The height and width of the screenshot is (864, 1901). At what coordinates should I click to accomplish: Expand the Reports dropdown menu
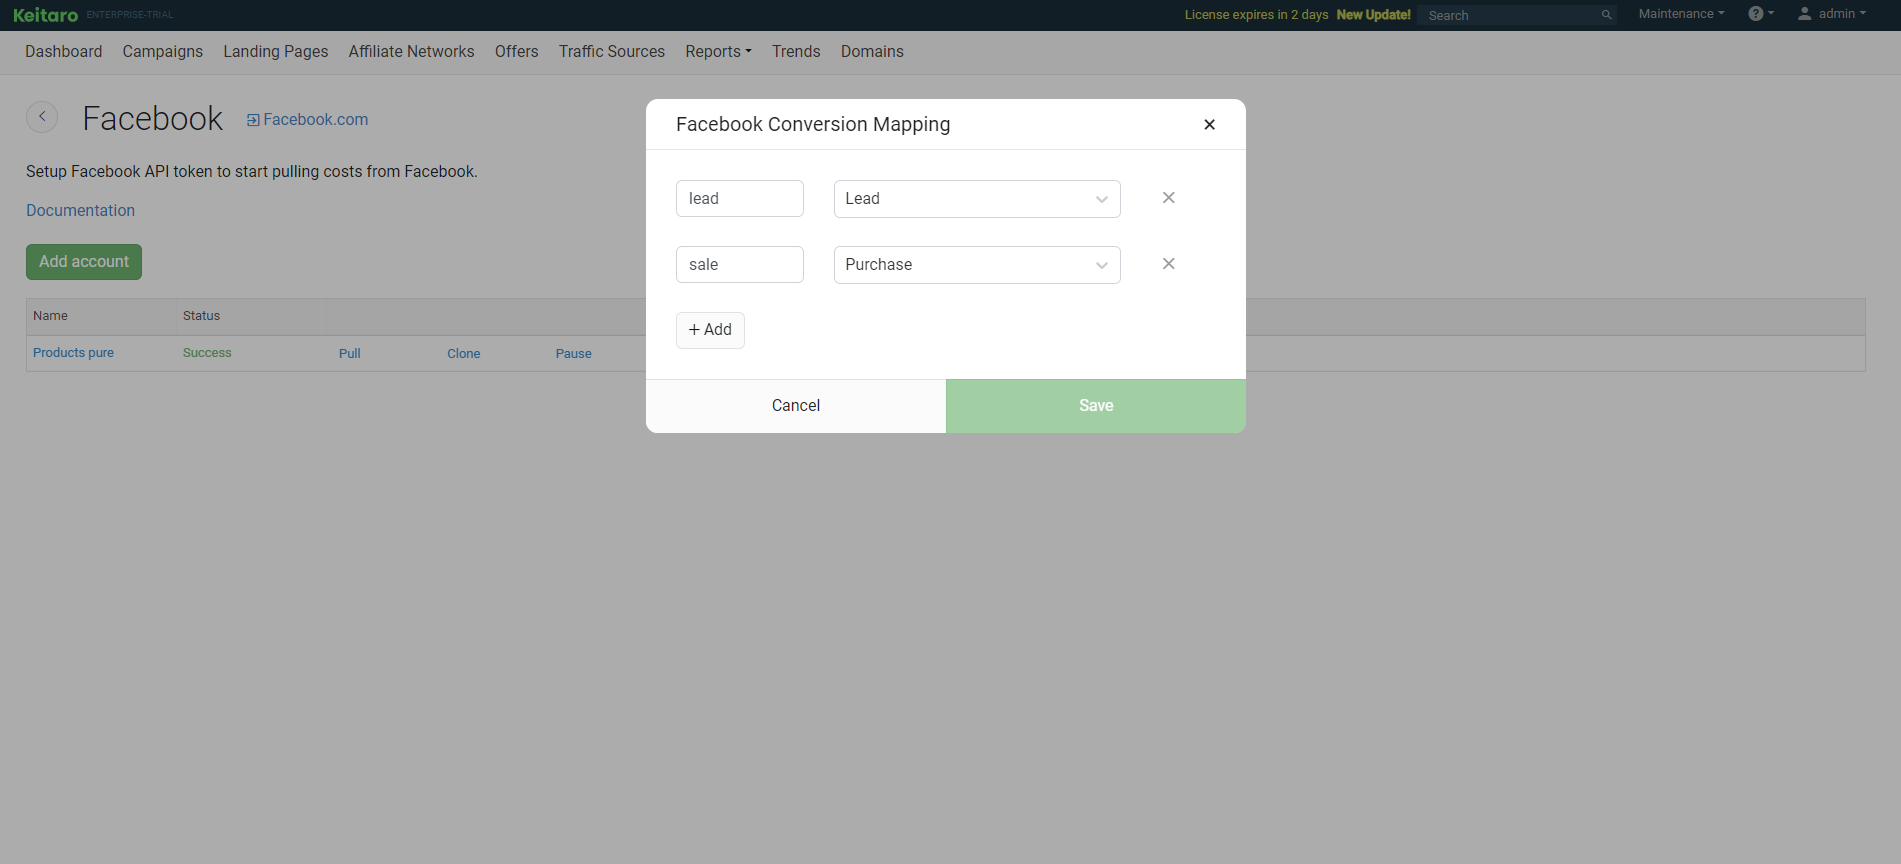click(718, 52)
